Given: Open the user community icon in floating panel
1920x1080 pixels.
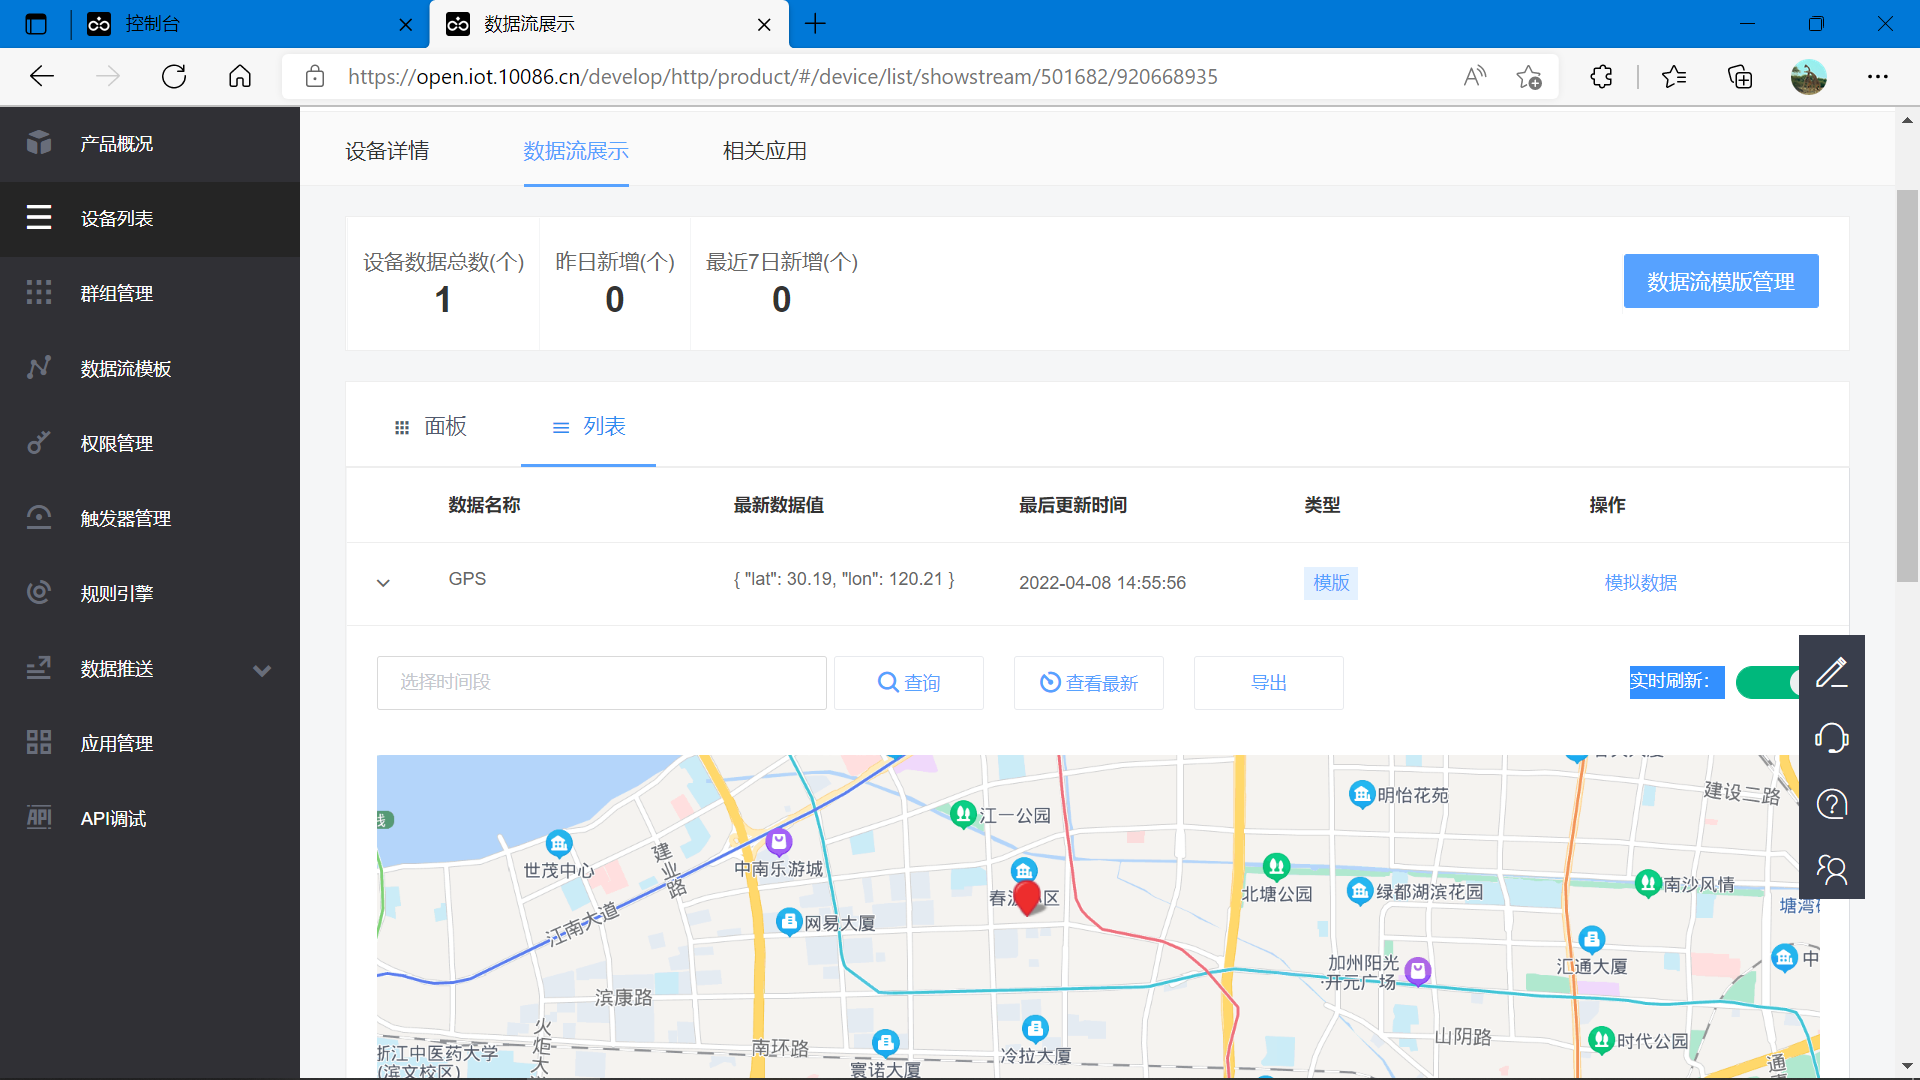Looking at the screenshot, I should click(1831, 869).
